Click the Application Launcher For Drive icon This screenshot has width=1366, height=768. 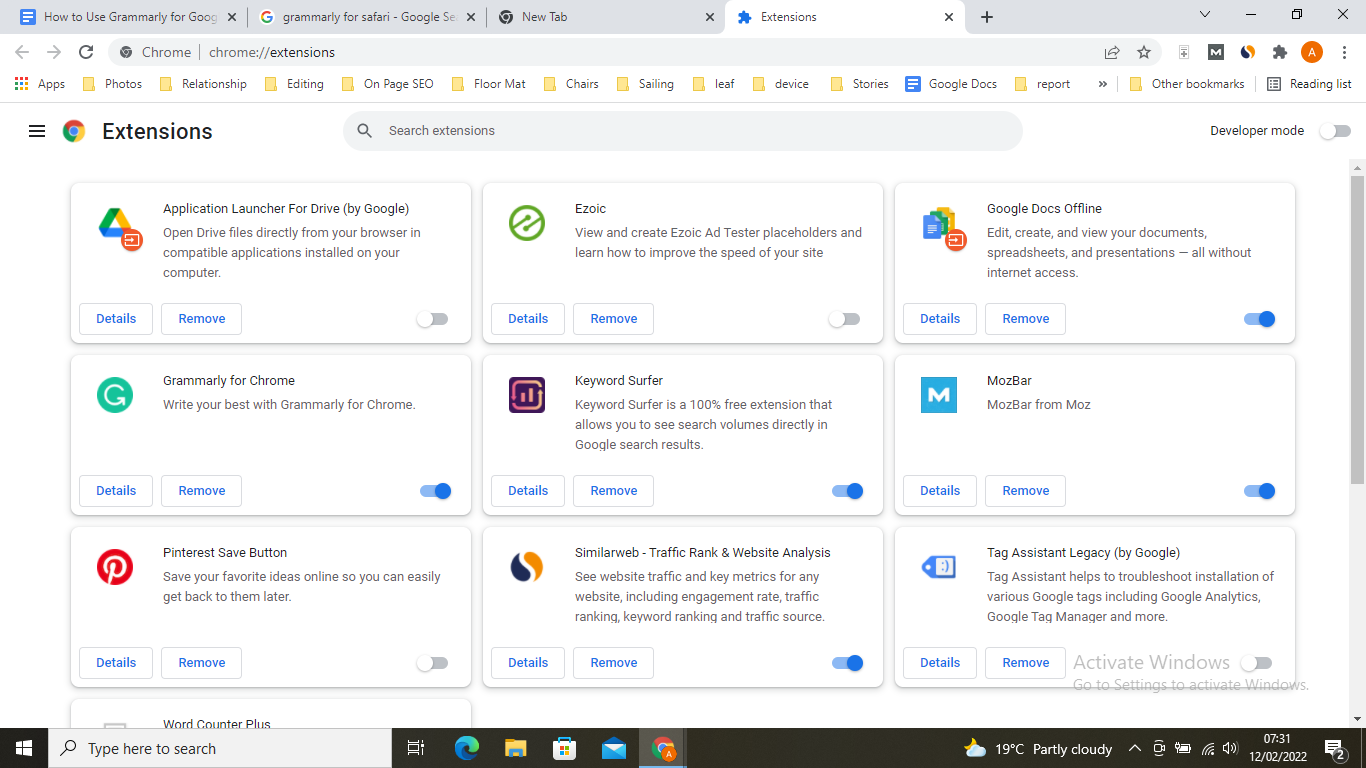(120, 227)
